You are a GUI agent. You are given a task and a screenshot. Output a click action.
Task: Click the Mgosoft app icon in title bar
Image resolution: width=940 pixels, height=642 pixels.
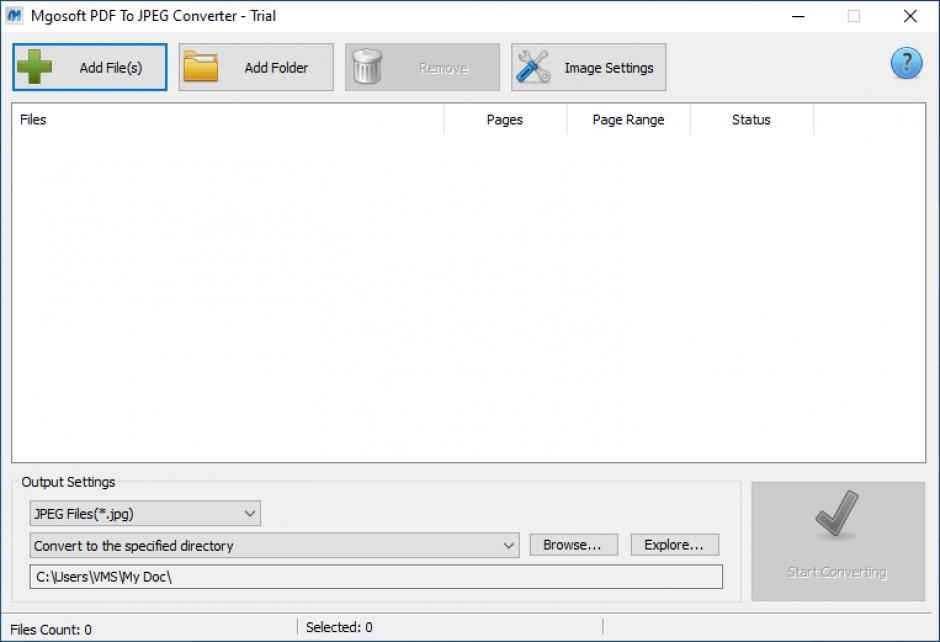click(14, 16)
